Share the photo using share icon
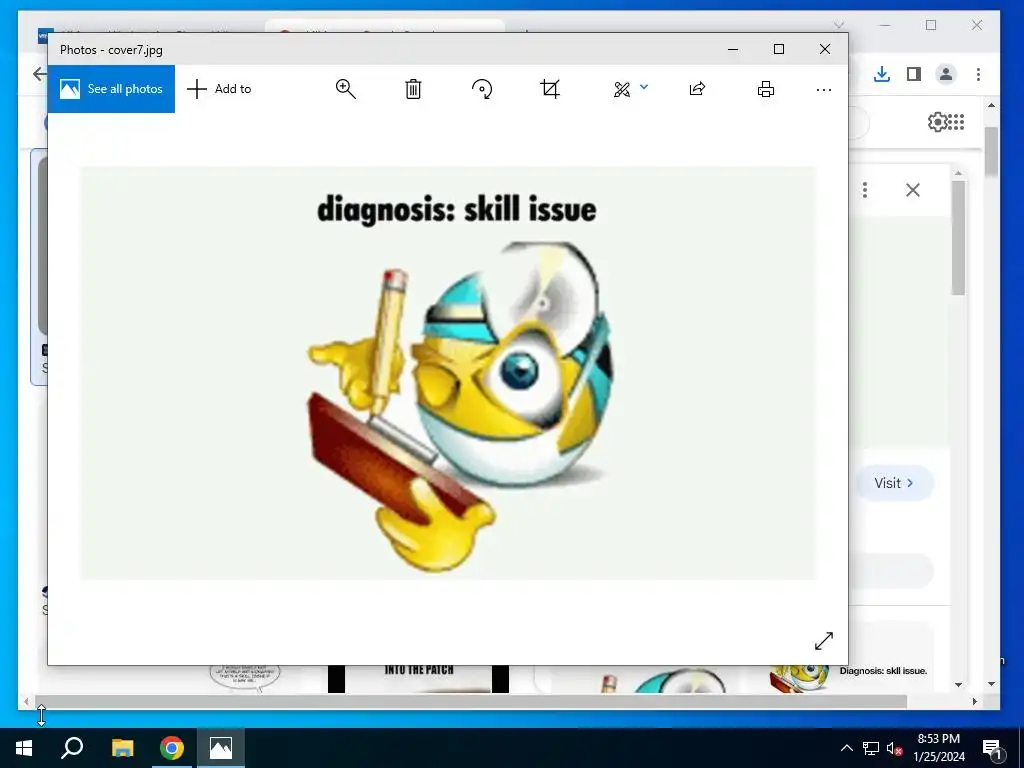 click(697, 89)
